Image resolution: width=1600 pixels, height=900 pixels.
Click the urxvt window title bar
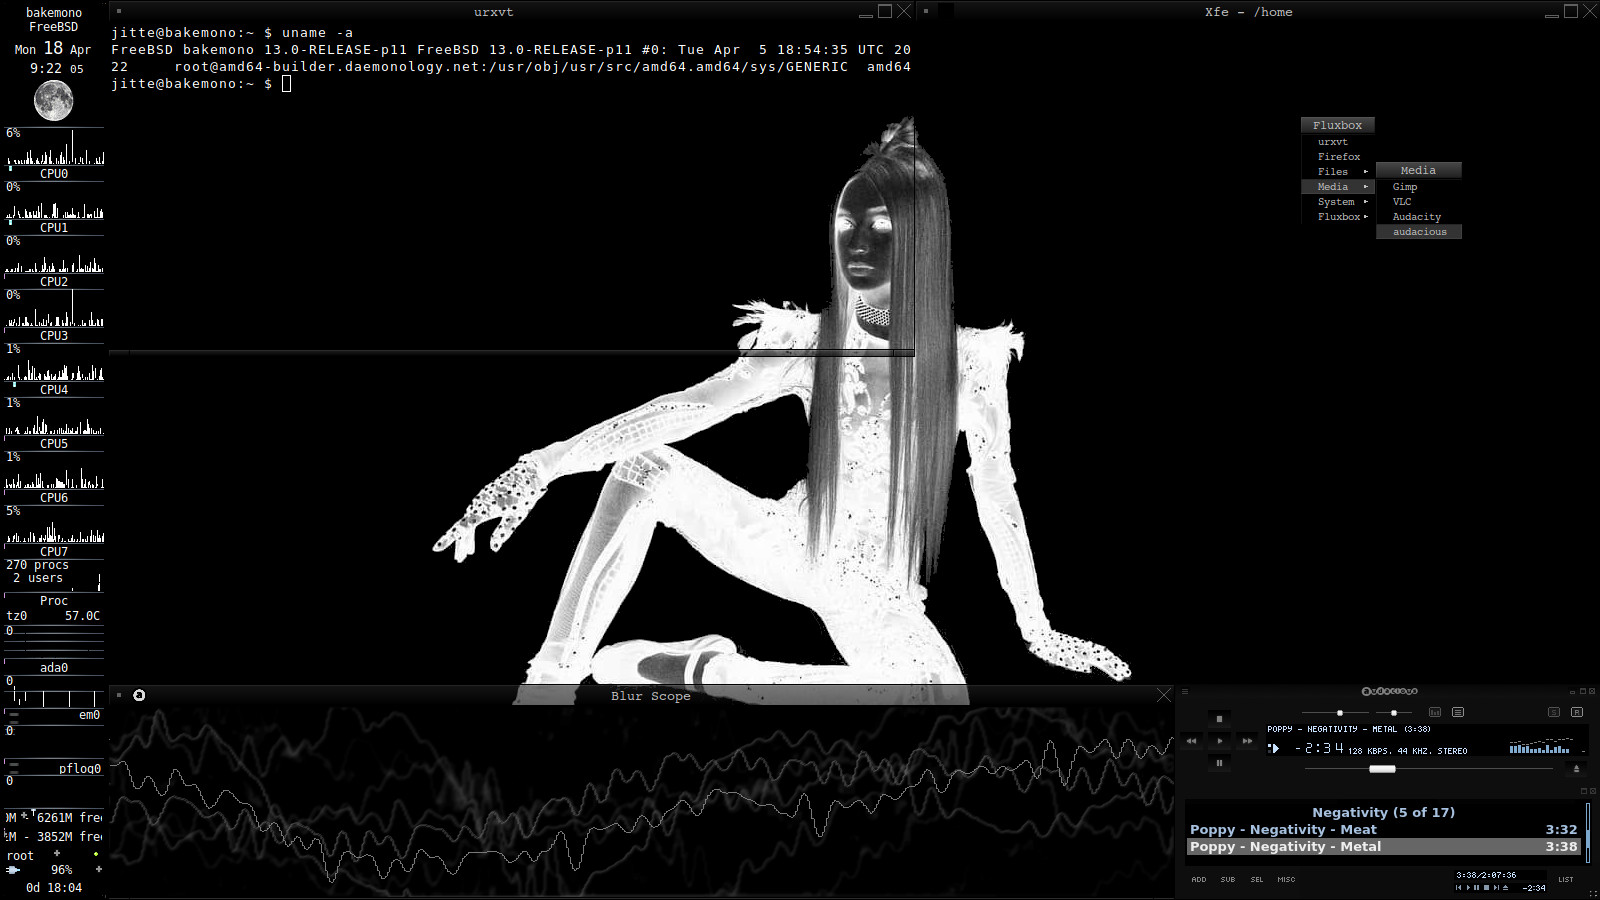(493, 12)
